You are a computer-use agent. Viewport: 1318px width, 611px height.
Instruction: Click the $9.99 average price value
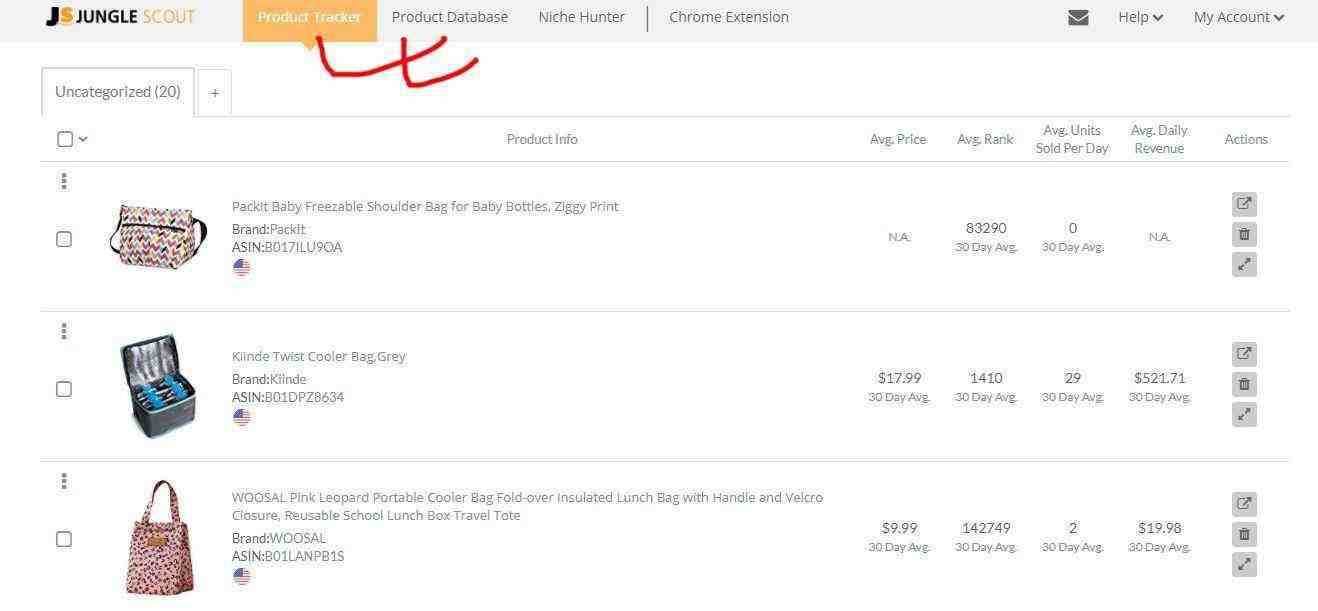[899, 528]
